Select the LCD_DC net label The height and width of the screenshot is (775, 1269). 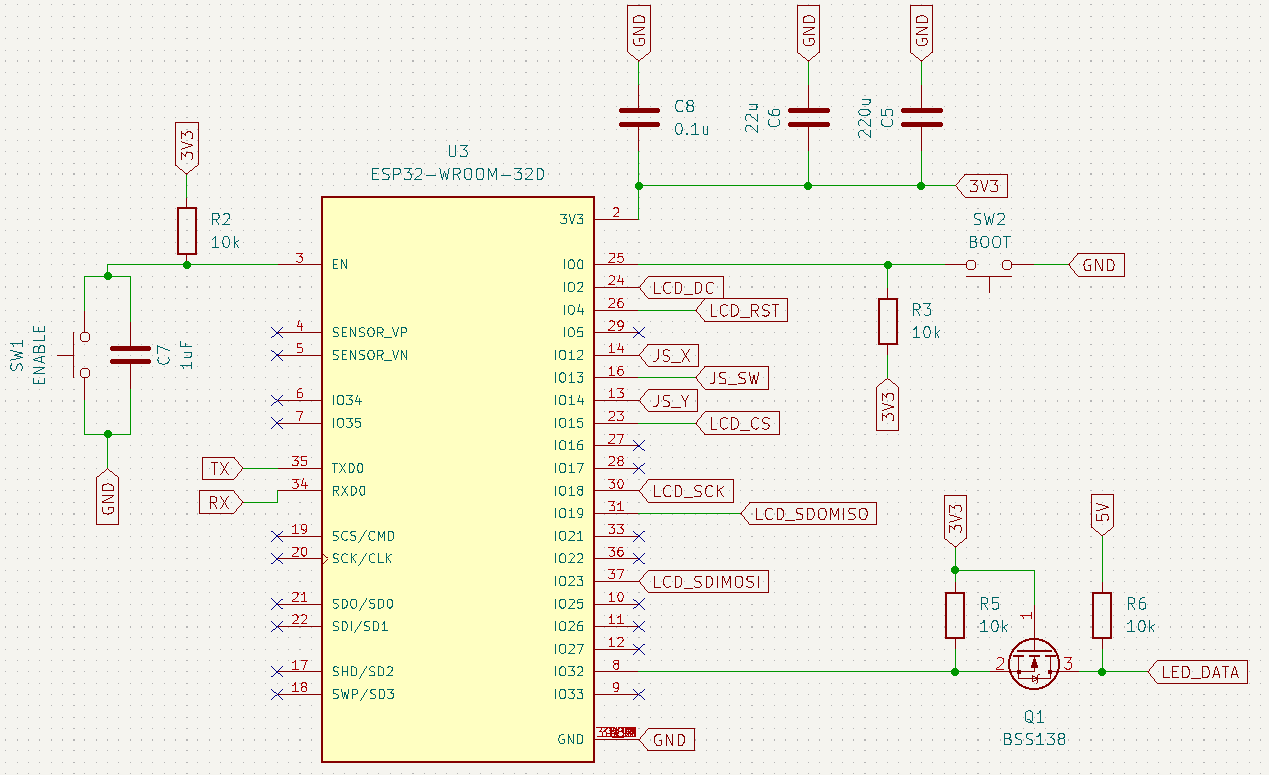tap(680, 288)
